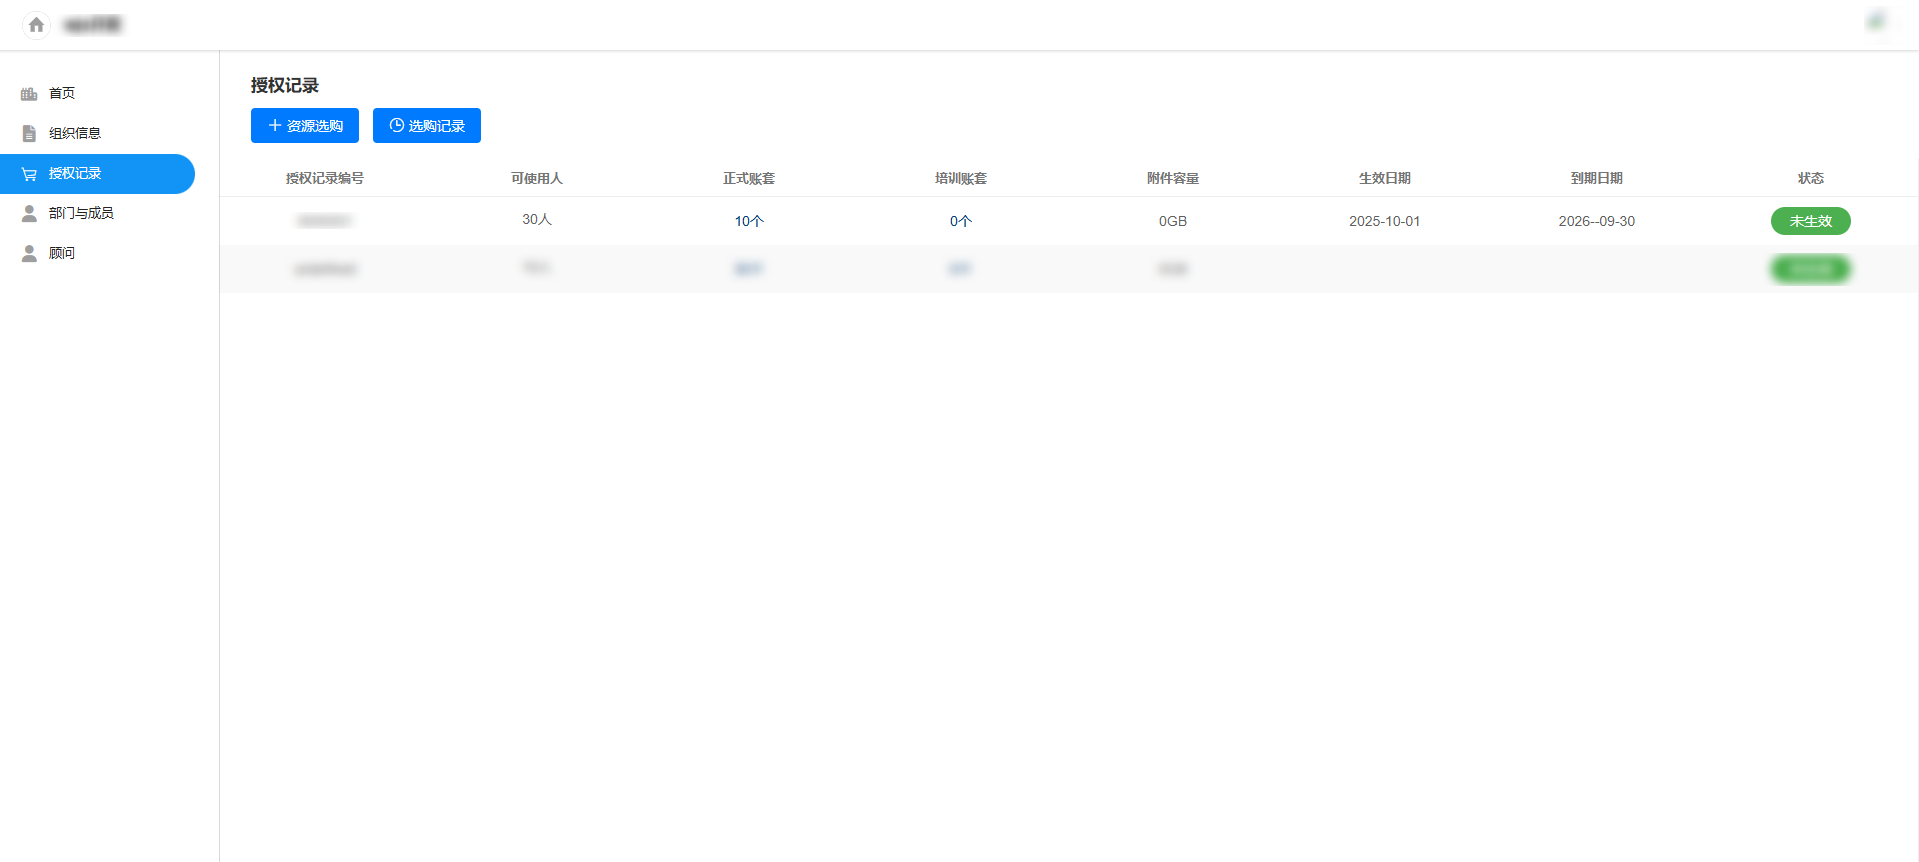
Task: Click the 授权记录编号 column header
Action: tap(325, 178)
